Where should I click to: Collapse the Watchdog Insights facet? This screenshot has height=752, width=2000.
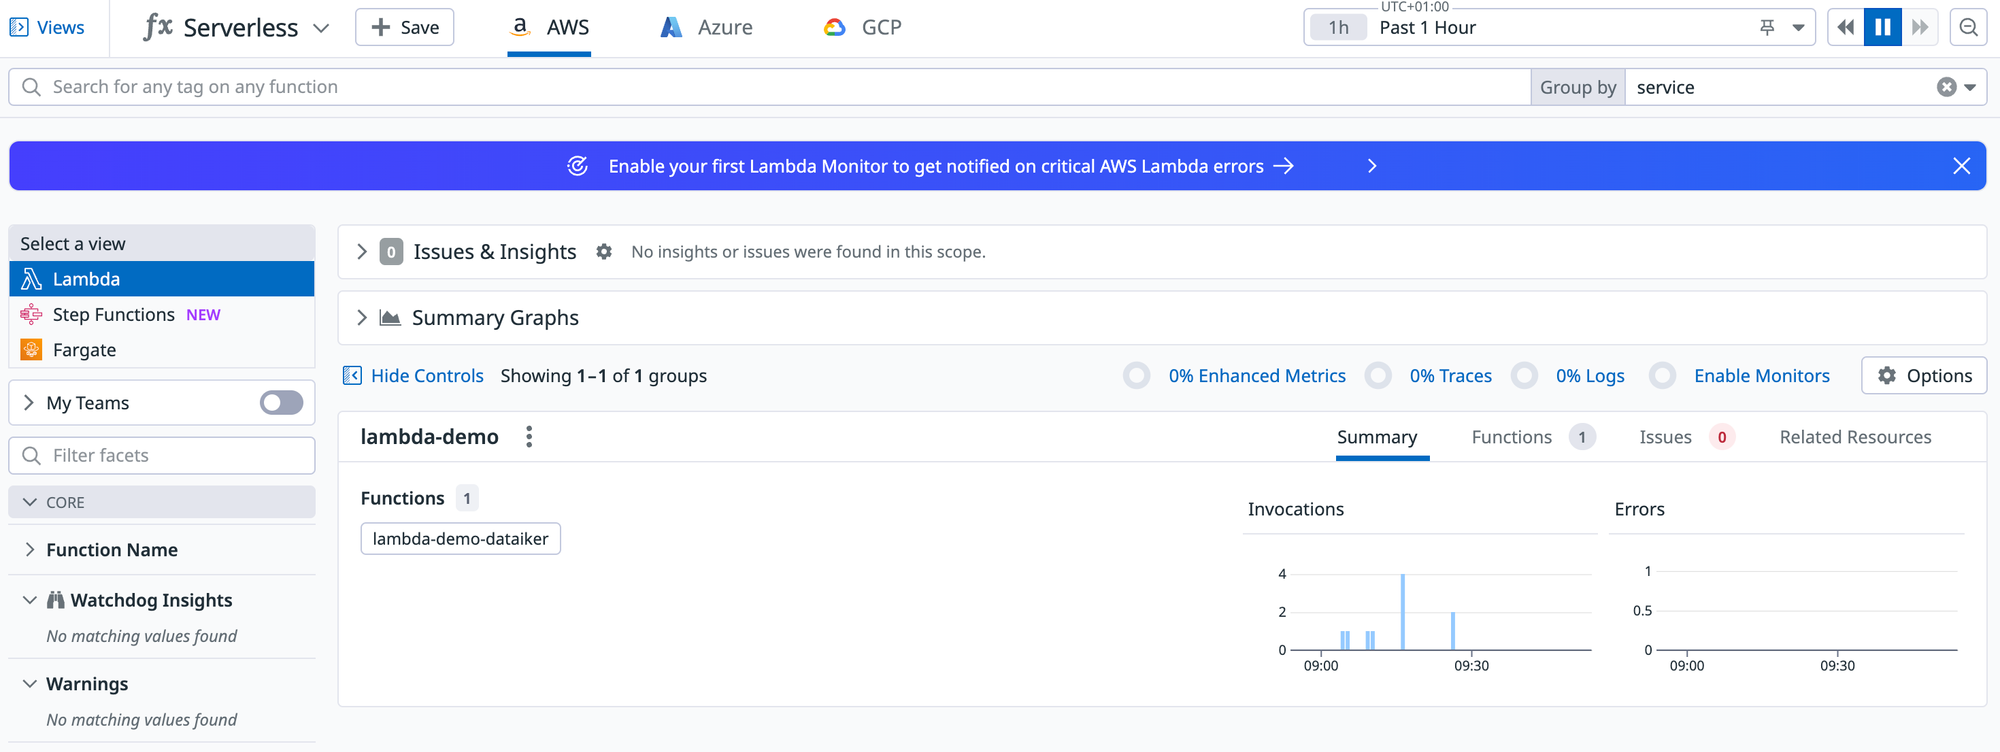click(x=30, y=600)
